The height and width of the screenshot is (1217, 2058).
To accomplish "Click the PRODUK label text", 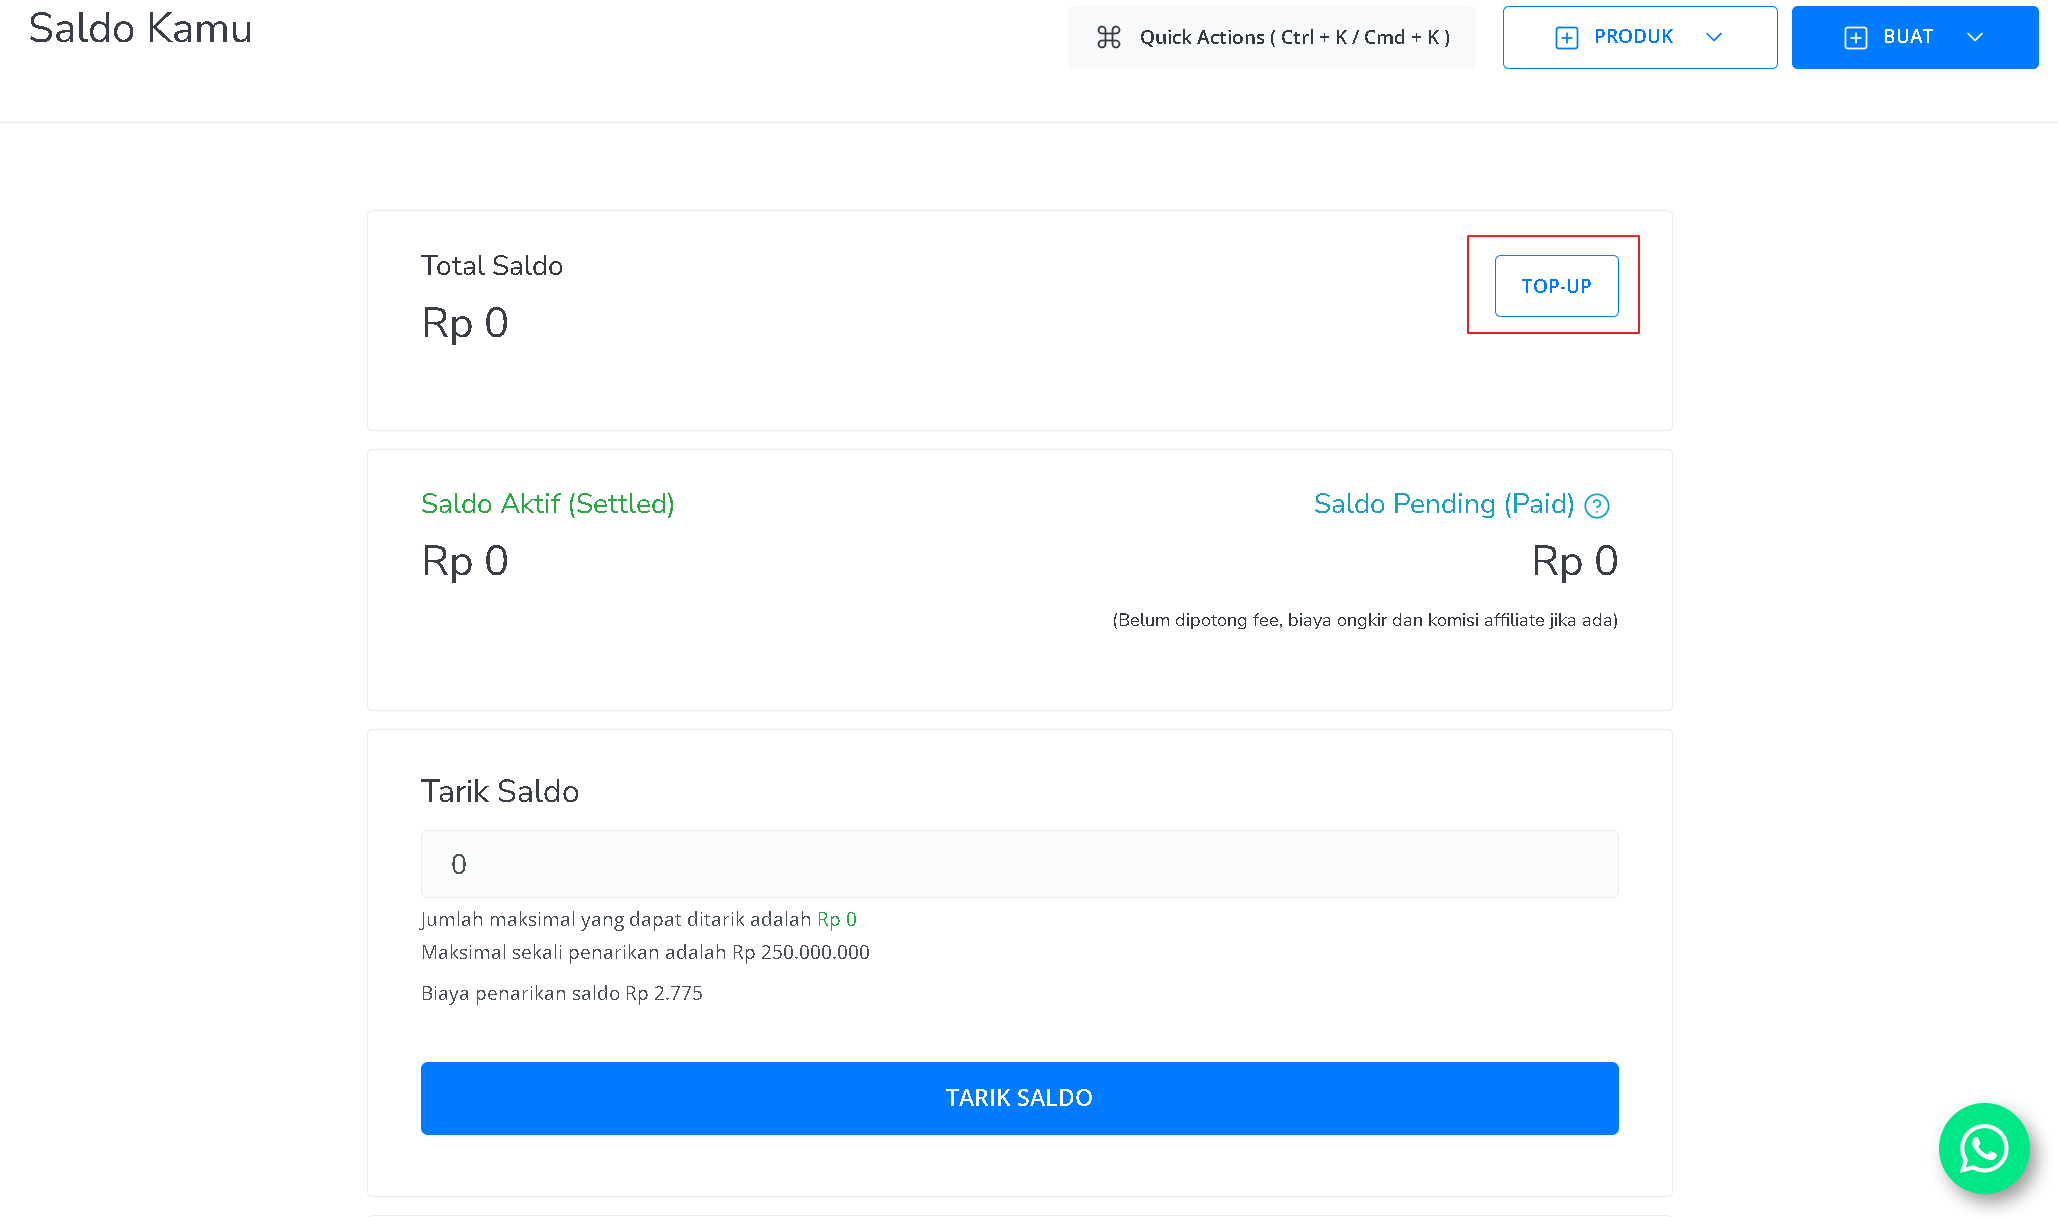I will (1633, 36).
